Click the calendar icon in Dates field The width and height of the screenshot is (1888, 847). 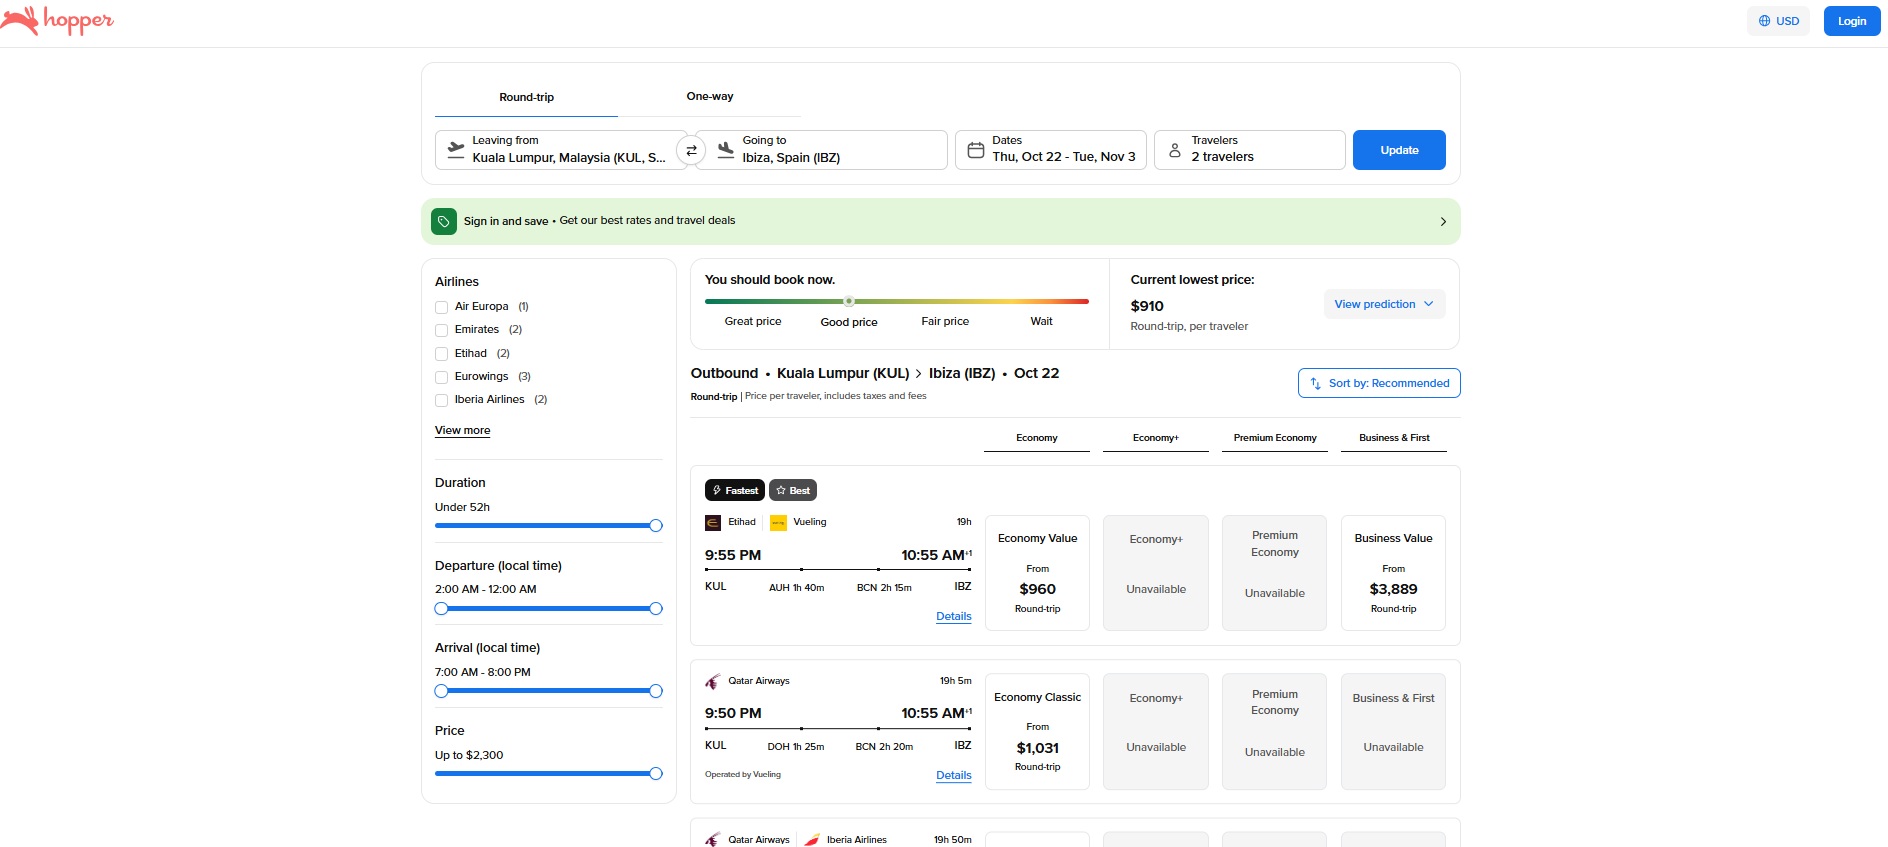[x=976, y=150]
